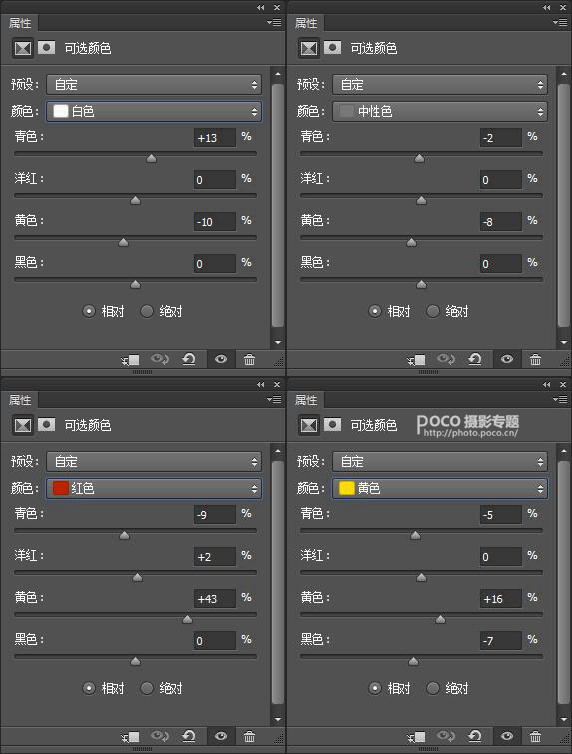The image size is (572, 754).
Task: Open 预设 dropdown in the 黄色 panel
Action: [440, 462]
